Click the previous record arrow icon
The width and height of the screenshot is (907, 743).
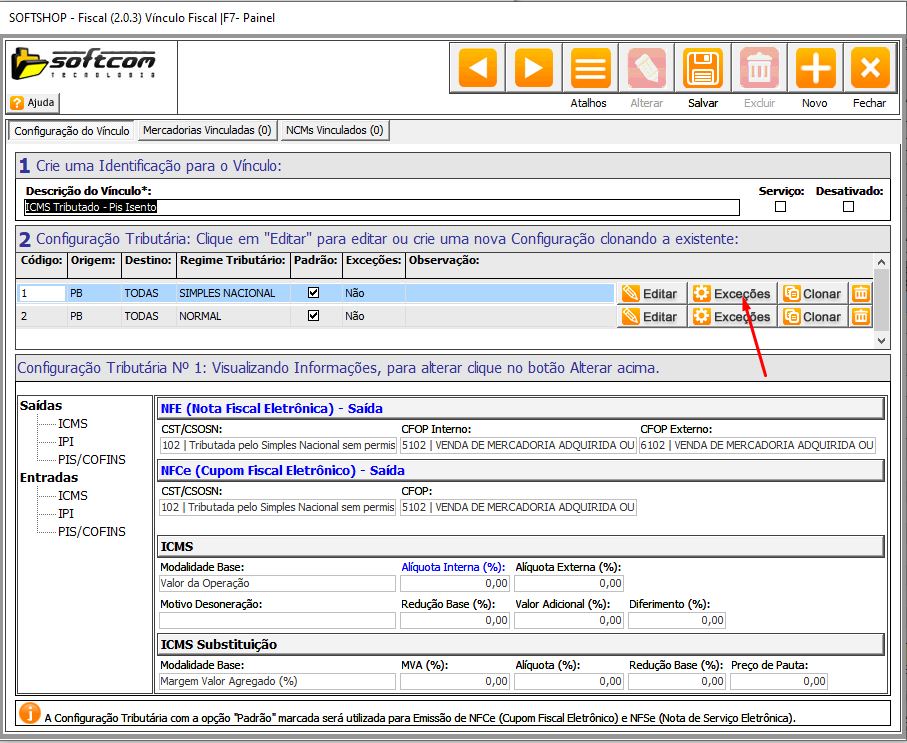click(478, 69)
